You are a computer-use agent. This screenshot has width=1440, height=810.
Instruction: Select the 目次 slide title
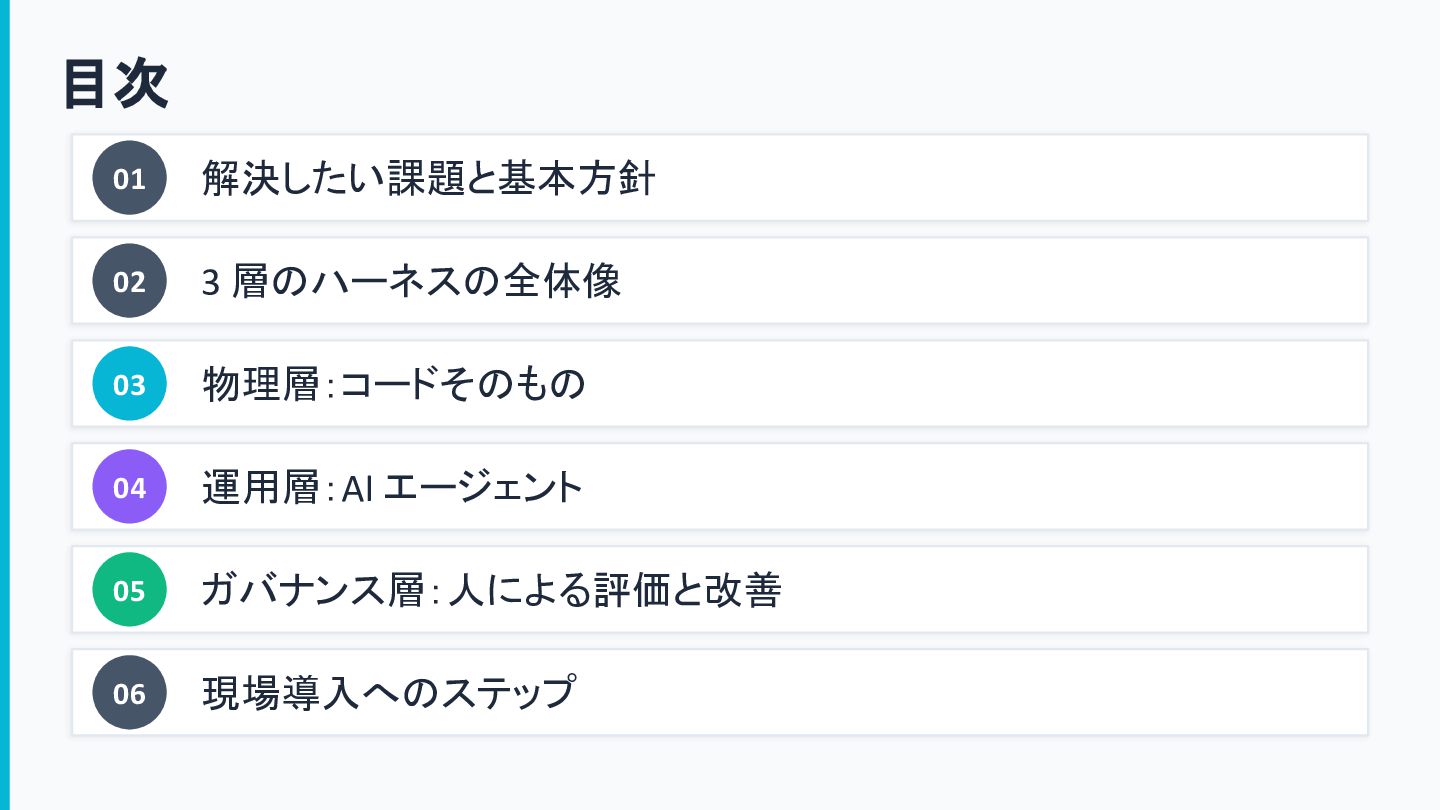coord(115,84)
